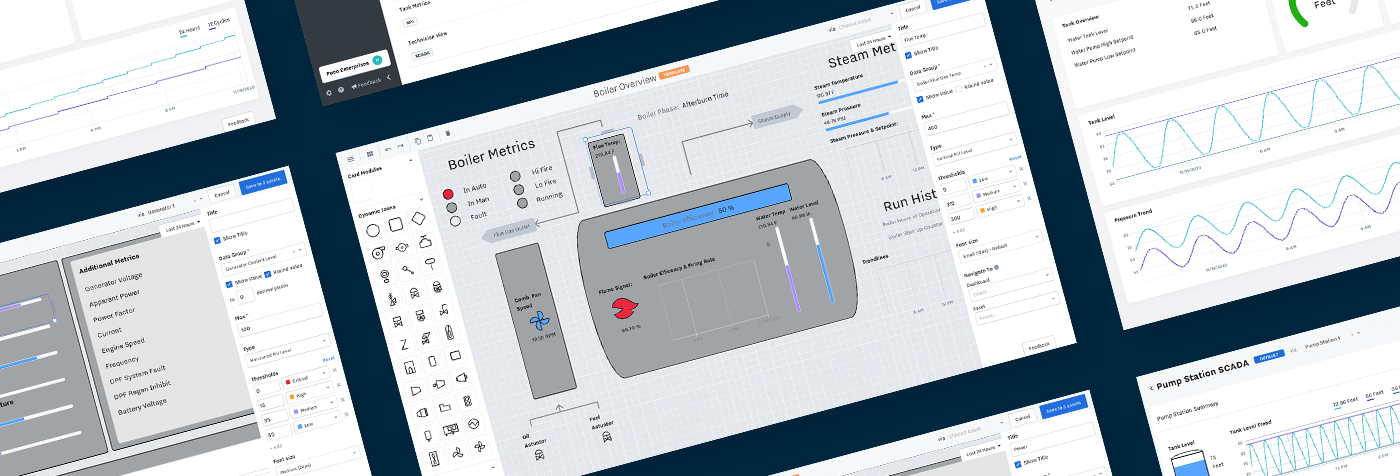This screenshot has height=476, width=1400.
Task: Click the SCADA tag under Technician View
Action: pos(422,54)
